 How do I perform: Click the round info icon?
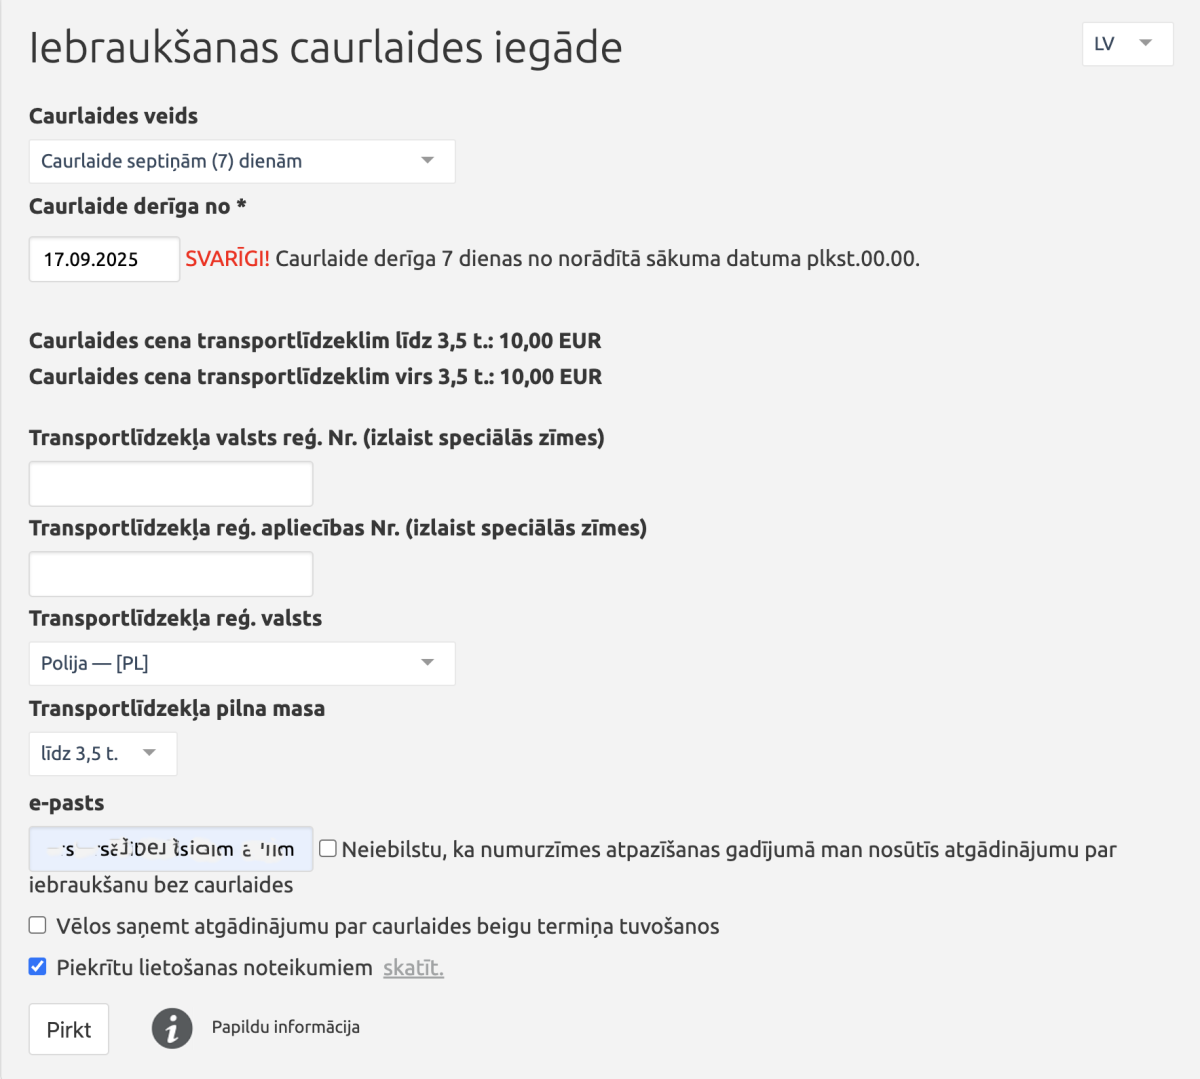click(172, 1027)
